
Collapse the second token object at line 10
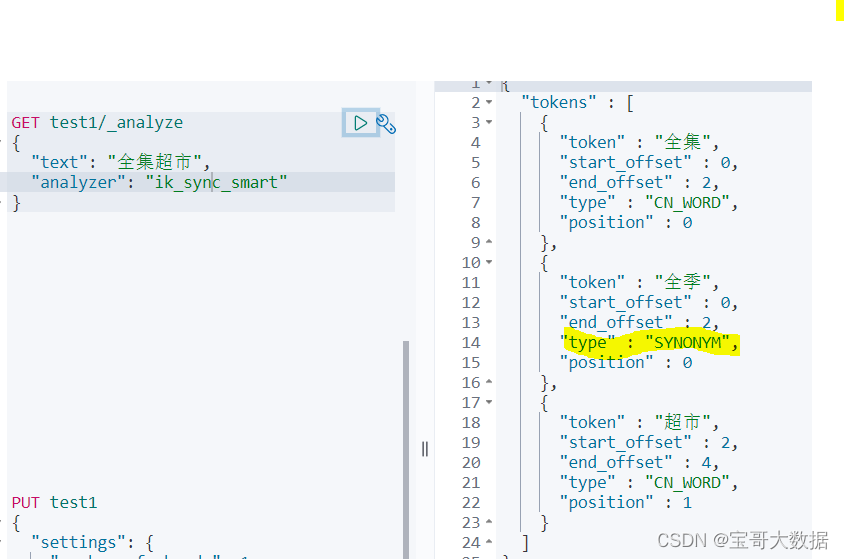click(489, 262)
